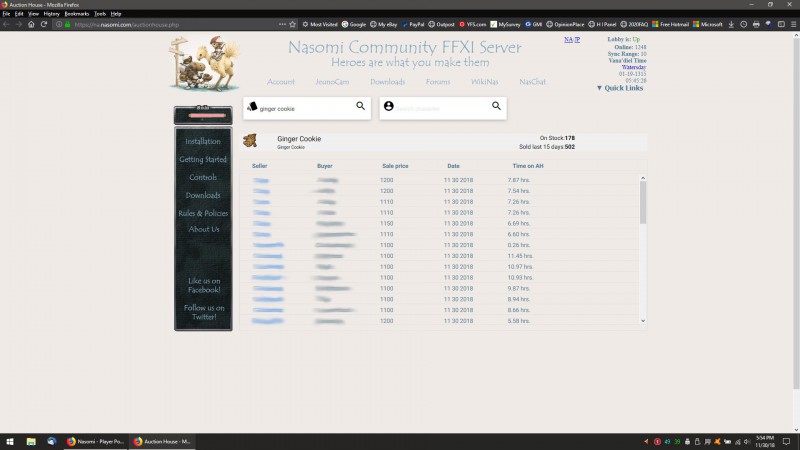Viewport: 800px width, 450px height.
Task: Click the Ginger Cookie item icon
Action: pyautogui.click(x=250, y=141)
